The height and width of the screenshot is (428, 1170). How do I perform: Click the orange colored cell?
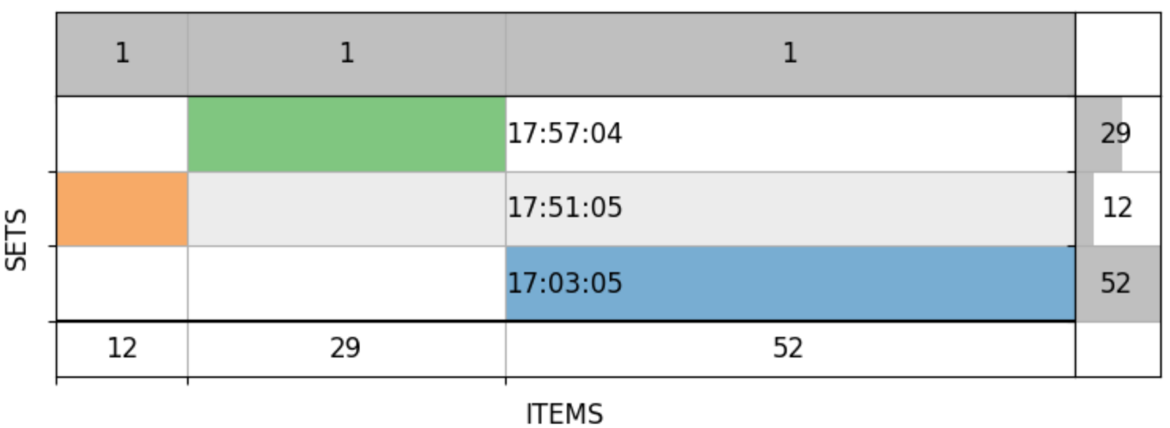pyautogui.click(x=122, y=209)
